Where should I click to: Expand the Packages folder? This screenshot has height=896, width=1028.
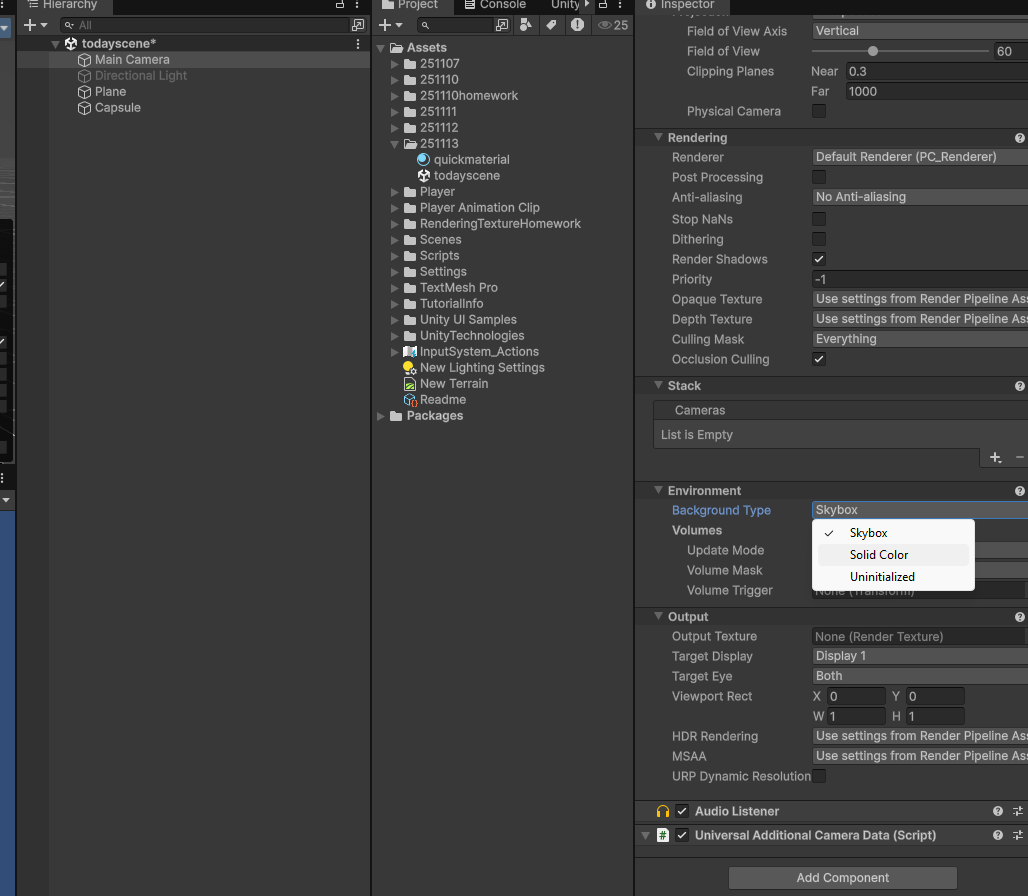pos(380,416)
